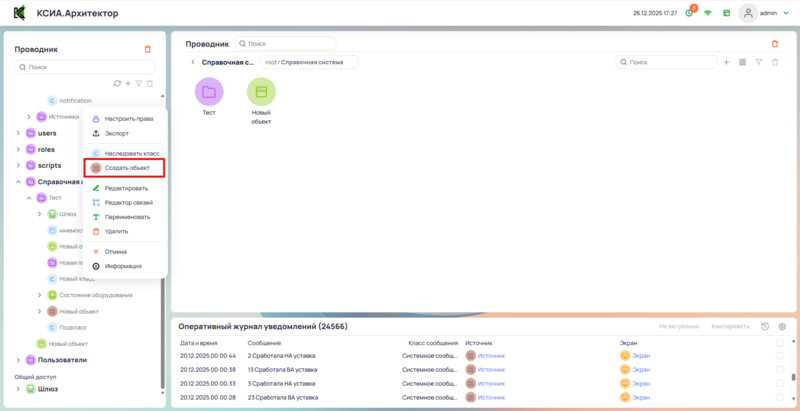
Task: Switch to grid view in right explorer
Action: click(x=742, y=62)
